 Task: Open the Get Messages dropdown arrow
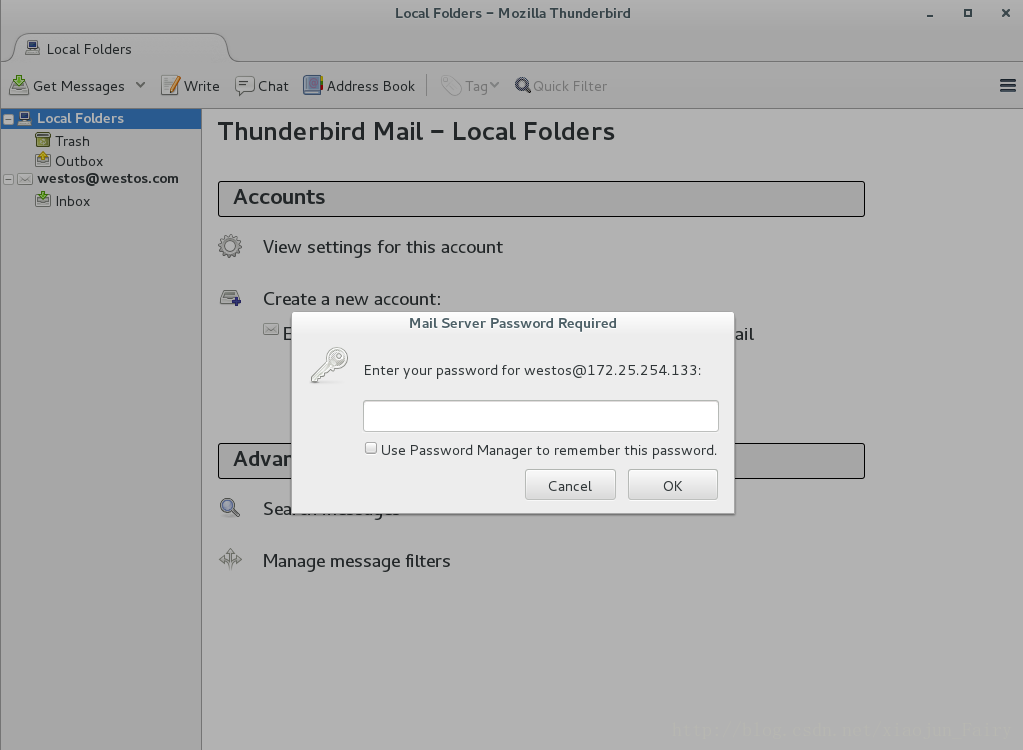point(140,85)
